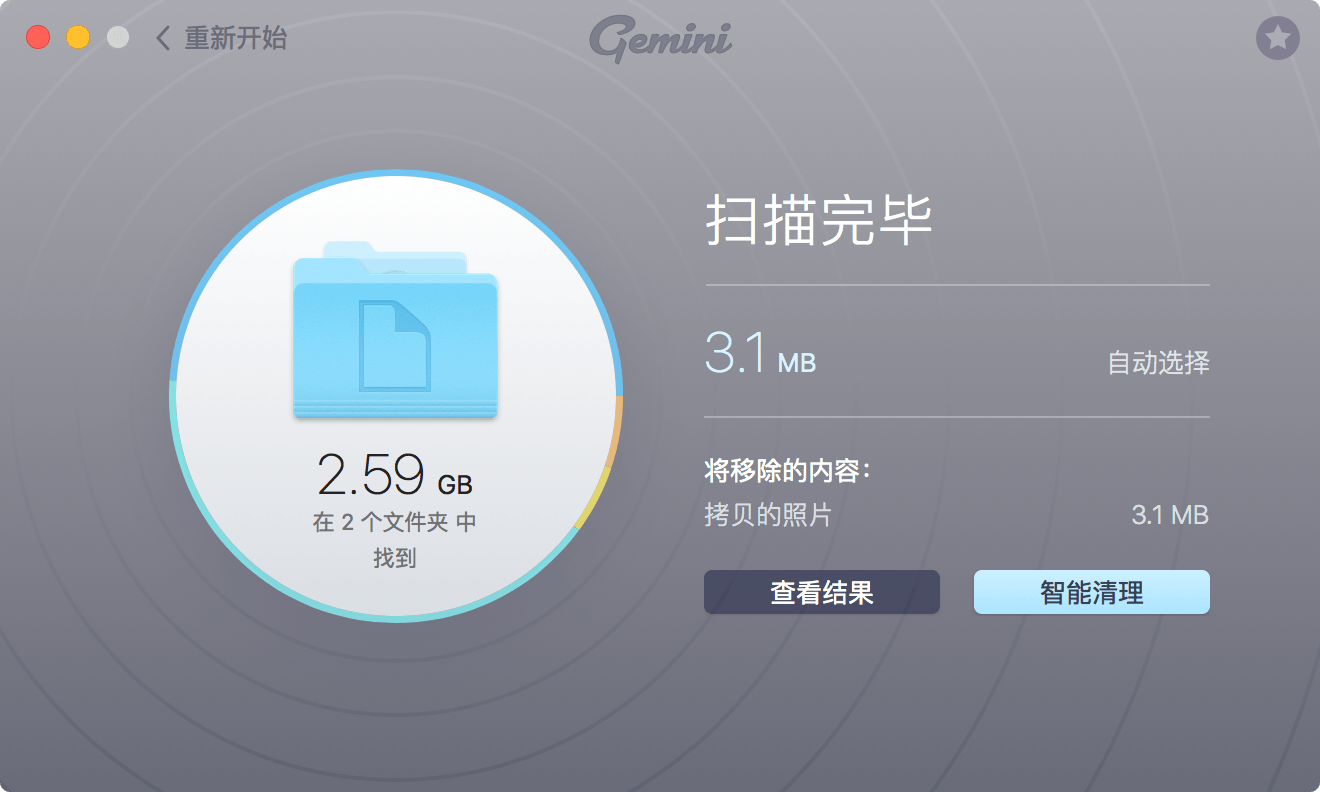1320x792 pixels.
Task: Click the 3.1 MB value beside 拷贝的照片
Action: pyautogui.click(x=1170, y=516)
